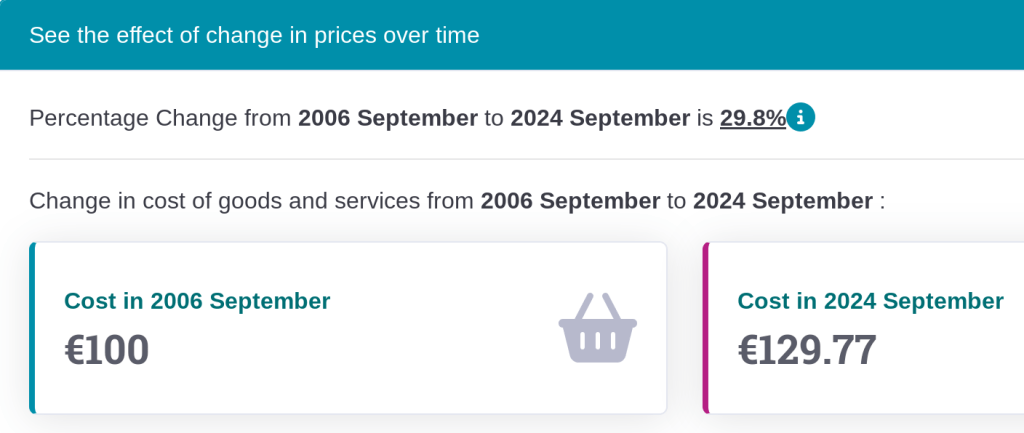Screen dimensions: 1024x433
Task: Click the magenta border of 2024 card
Action: pos(706,328)
